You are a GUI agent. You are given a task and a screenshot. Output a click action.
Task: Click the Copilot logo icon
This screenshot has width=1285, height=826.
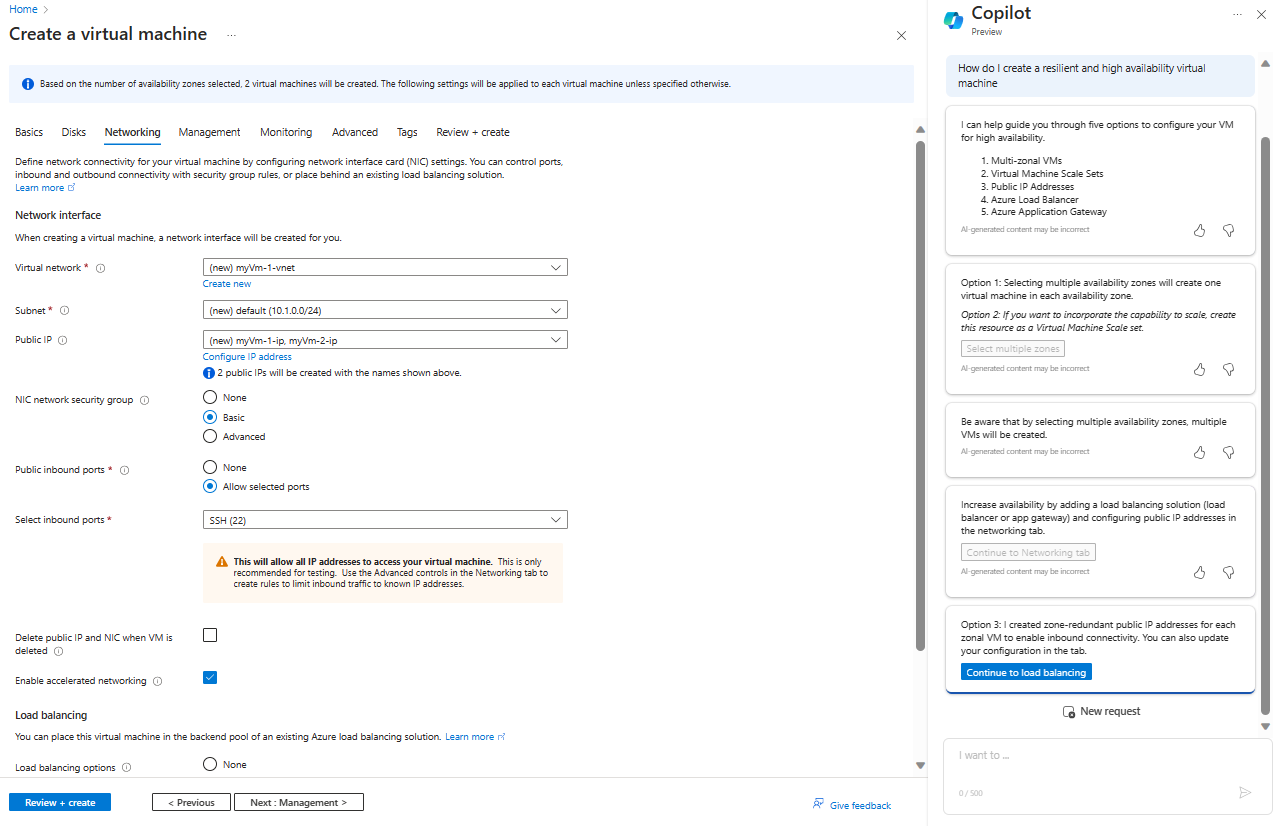click(953, 20)
